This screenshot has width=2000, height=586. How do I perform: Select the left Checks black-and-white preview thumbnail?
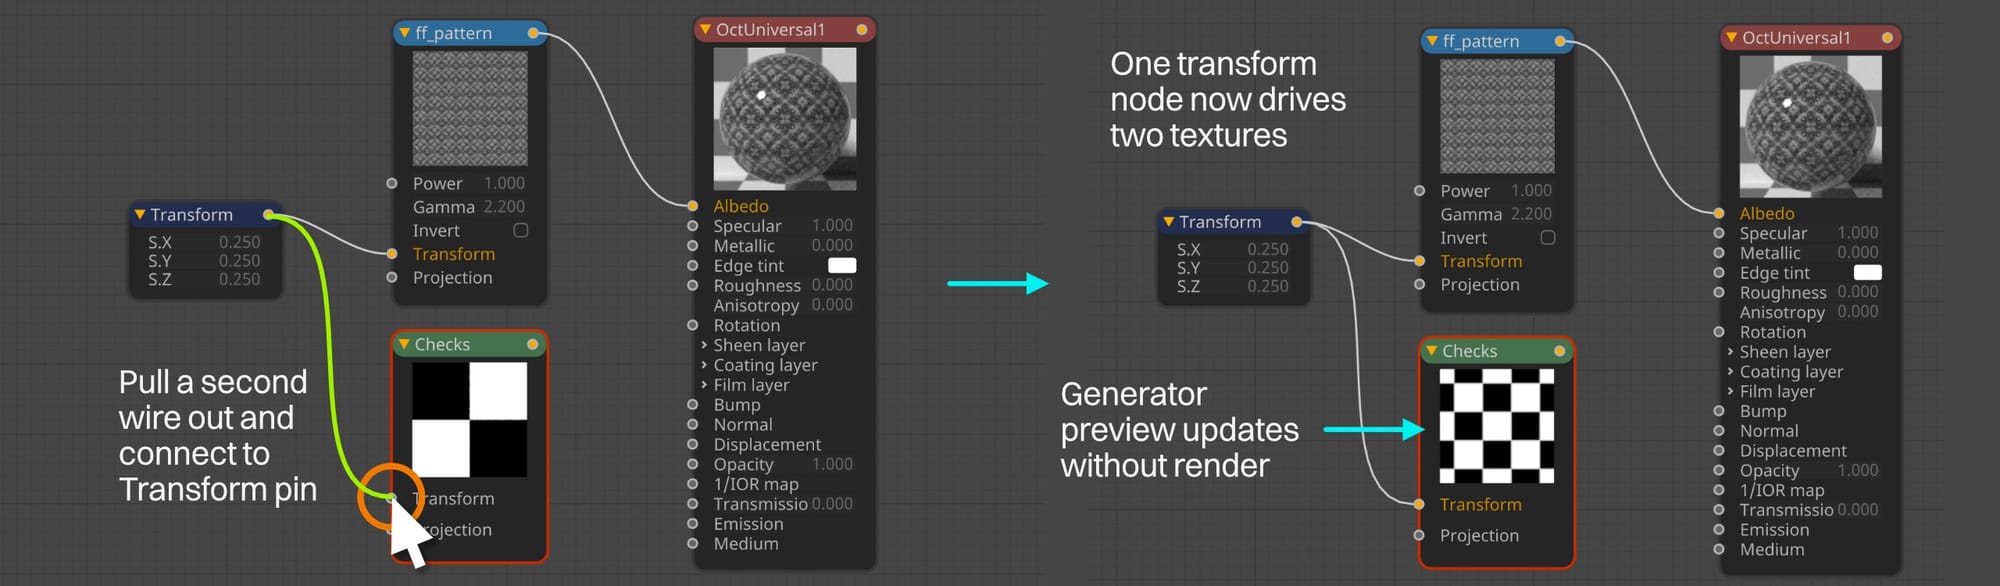(x=470, y=419)
